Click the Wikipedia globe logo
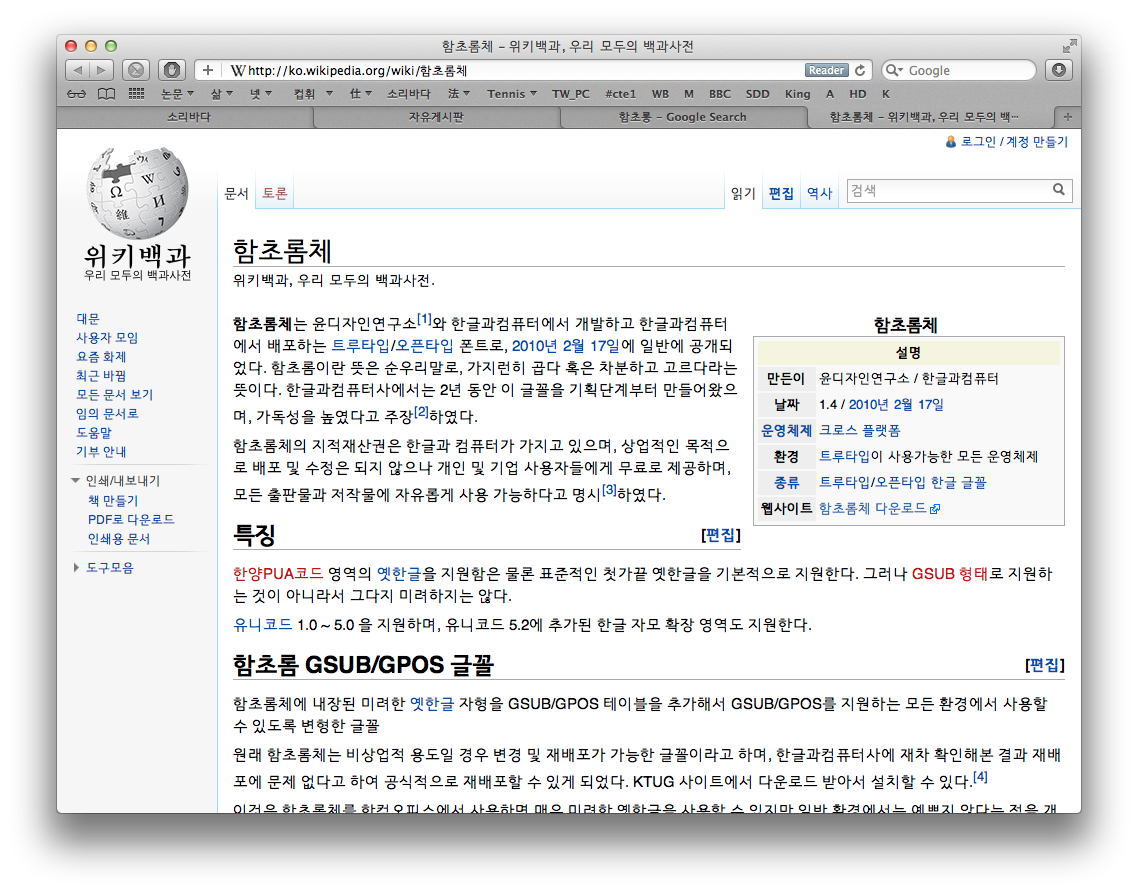Screen dimensions: 1138x892 coord(137,193)
